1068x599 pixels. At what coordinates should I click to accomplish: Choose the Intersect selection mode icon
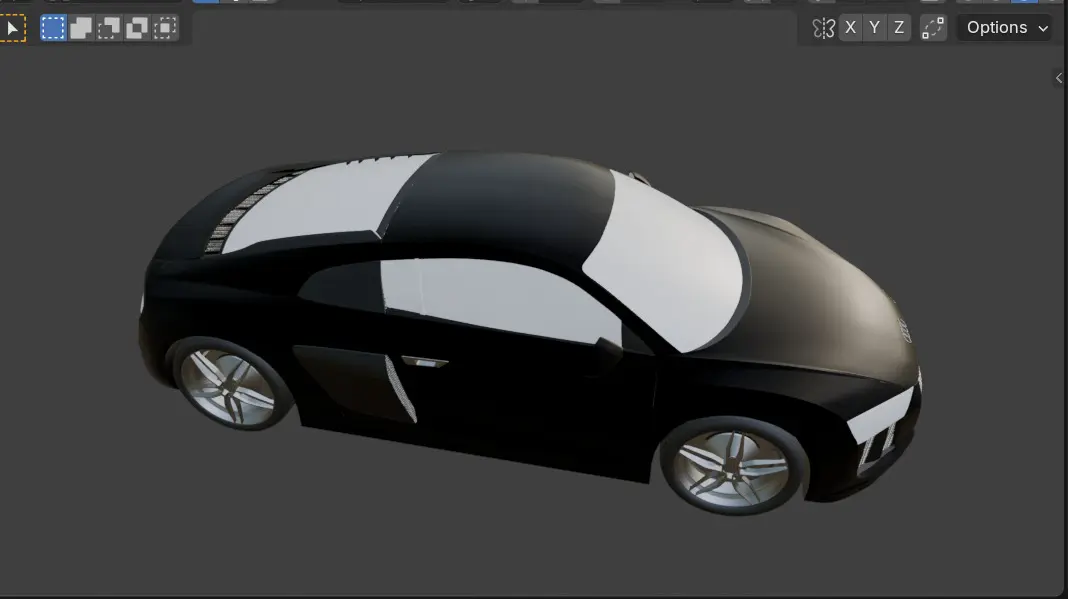point(165,28)
